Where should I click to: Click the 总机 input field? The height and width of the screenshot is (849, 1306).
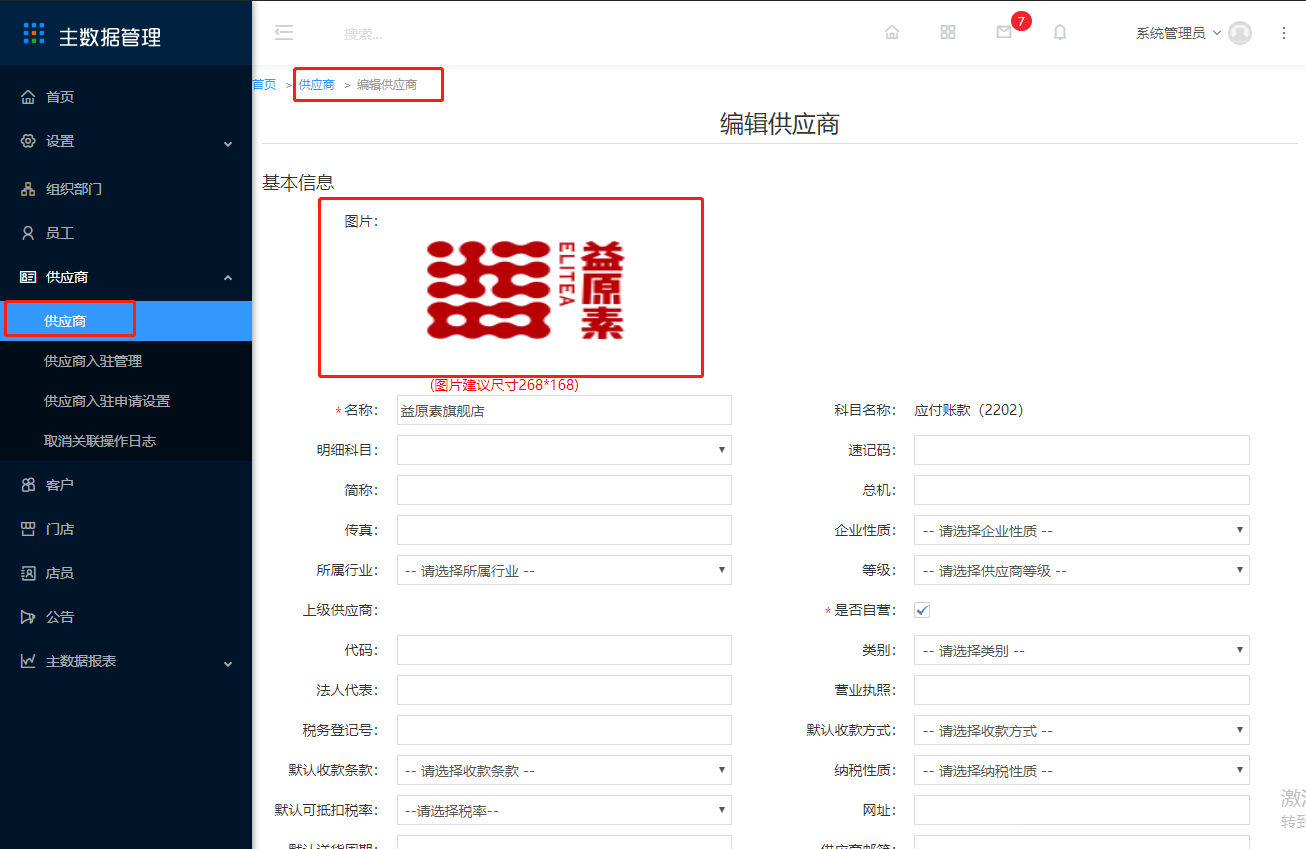(x=1082, y=490)
